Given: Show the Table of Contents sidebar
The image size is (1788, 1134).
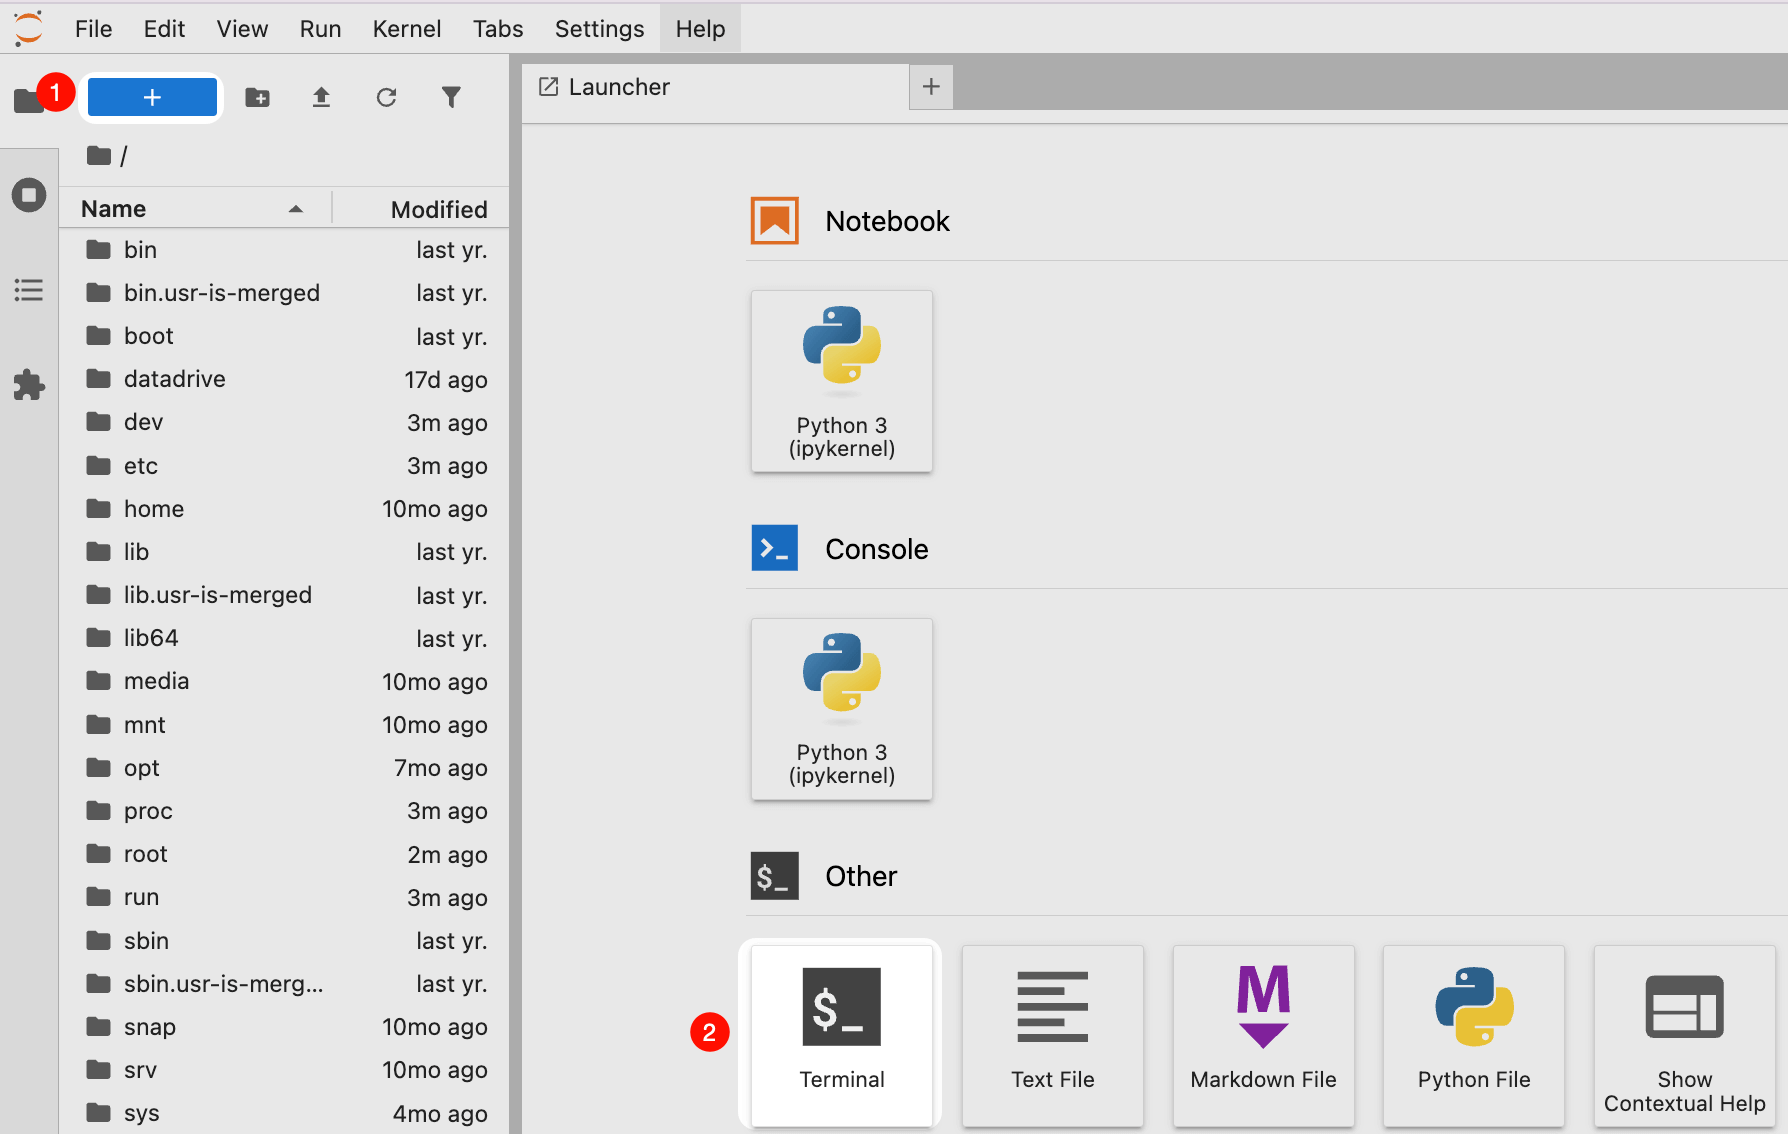Looking at the screenshot, I should pyautogui.click(x=29, y=290).
